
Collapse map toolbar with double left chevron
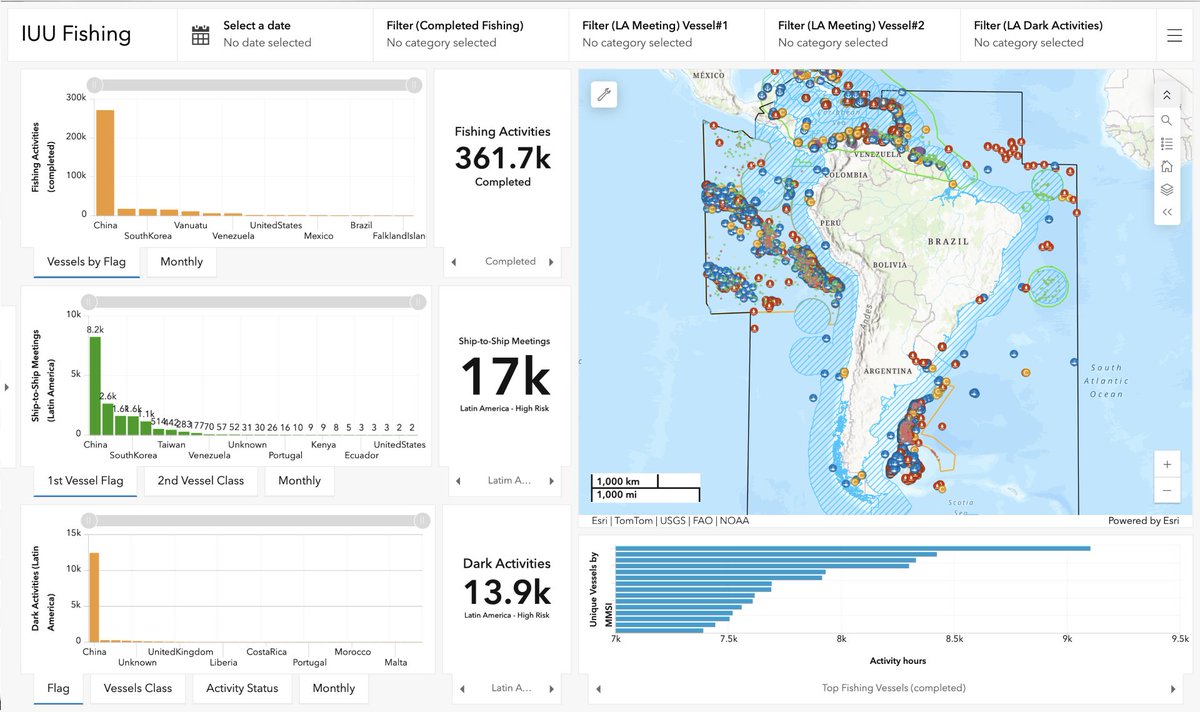point(1166,212)
